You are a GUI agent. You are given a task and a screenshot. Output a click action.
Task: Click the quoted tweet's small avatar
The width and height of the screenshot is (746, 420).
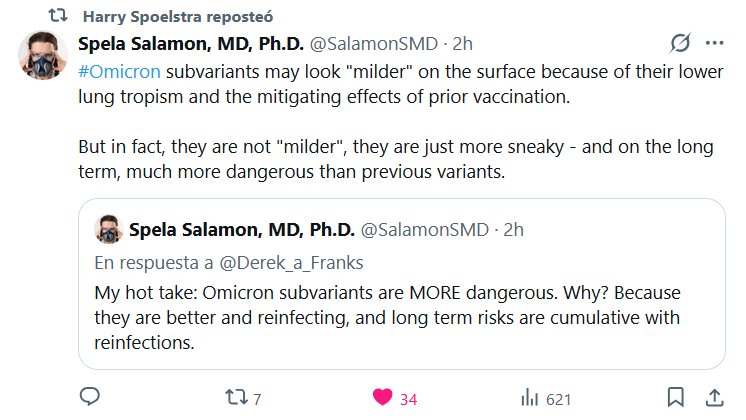pyautogui.click(x=108, y=230)
